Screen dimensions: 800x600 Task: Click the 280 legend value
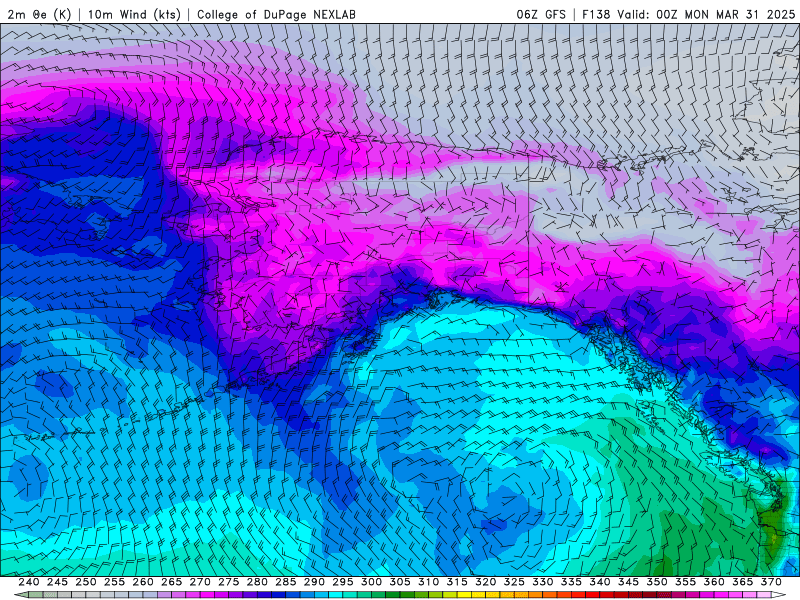click(257, 582)
